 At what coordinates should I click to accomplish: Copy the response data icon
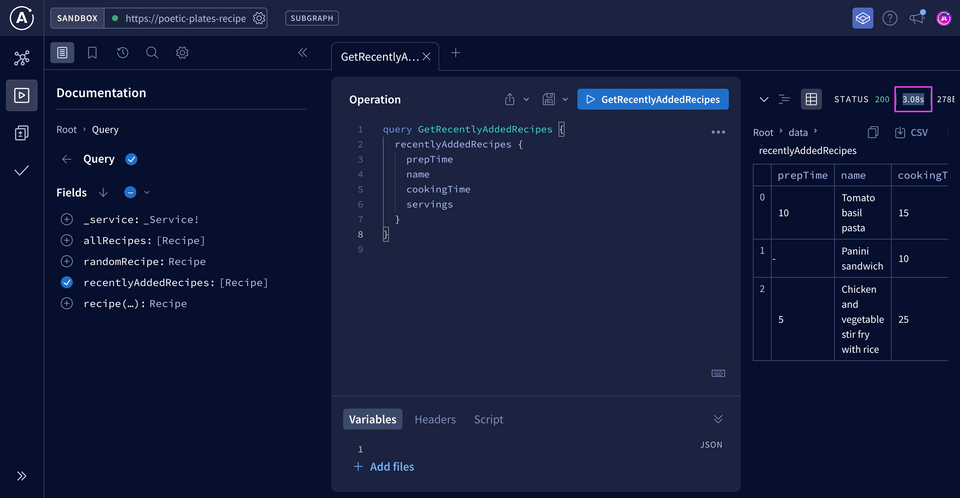point(873,132)
